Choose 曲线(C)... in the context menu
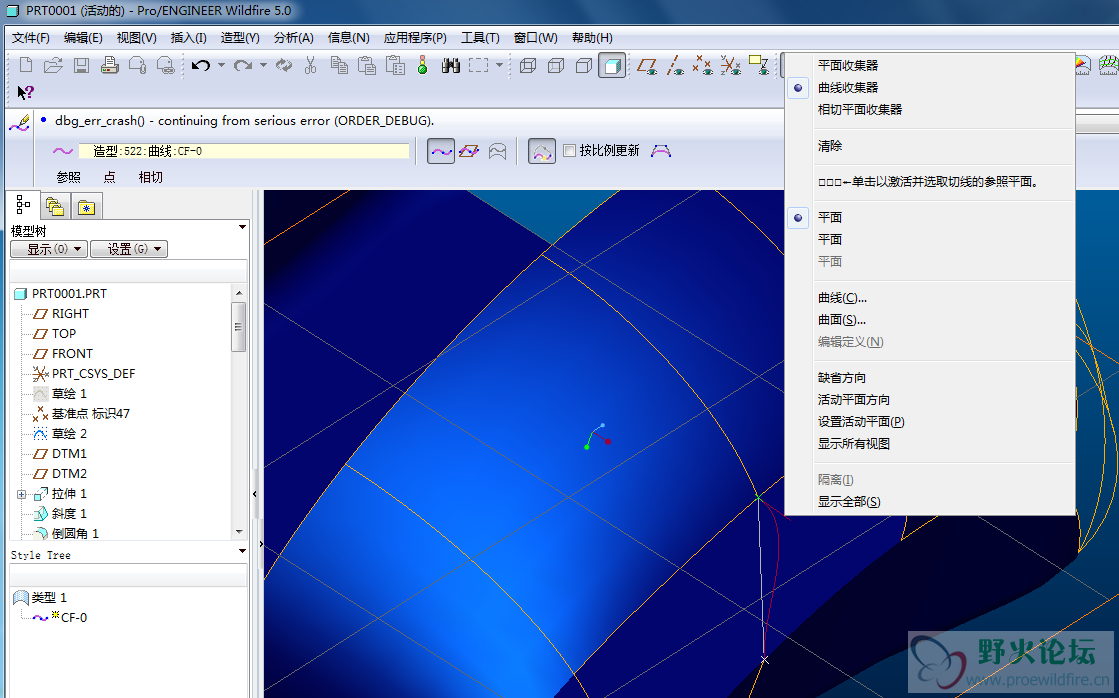 coord(842,298)
